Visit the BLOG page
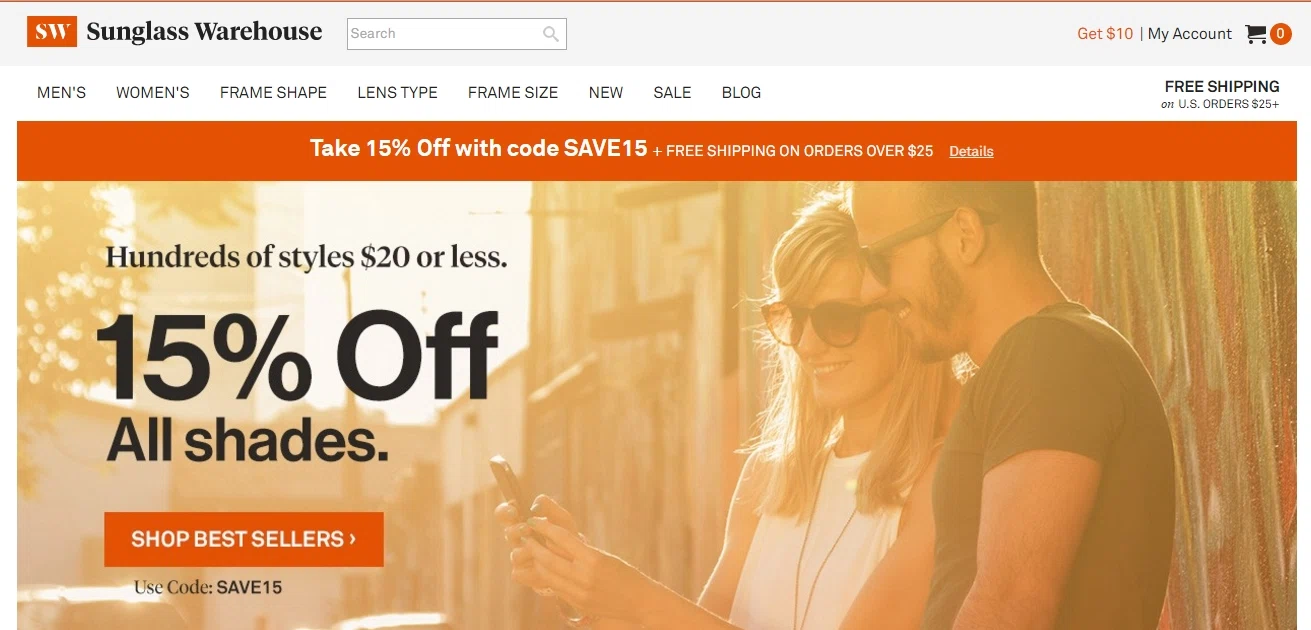The width and height of the screenshot is (1311, 630). (x=741, y=92)
